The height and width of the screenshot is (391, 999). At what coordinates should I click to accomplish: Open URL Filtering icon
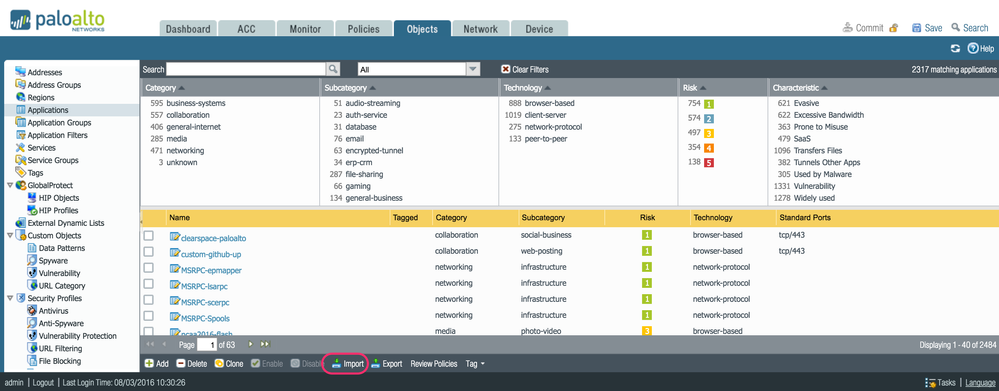(32, 348)
